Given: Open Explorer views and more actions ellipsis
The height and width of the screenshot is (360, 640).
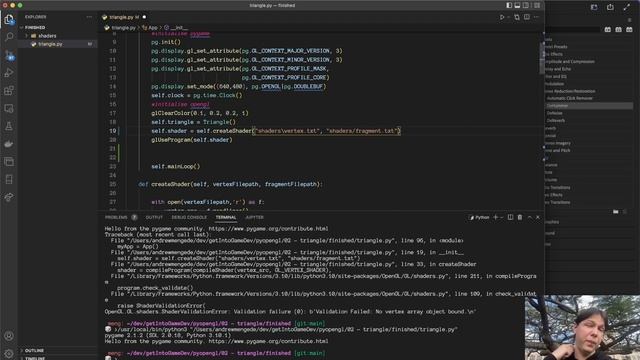Looking at the screenshot, I should tap(89, 17).
